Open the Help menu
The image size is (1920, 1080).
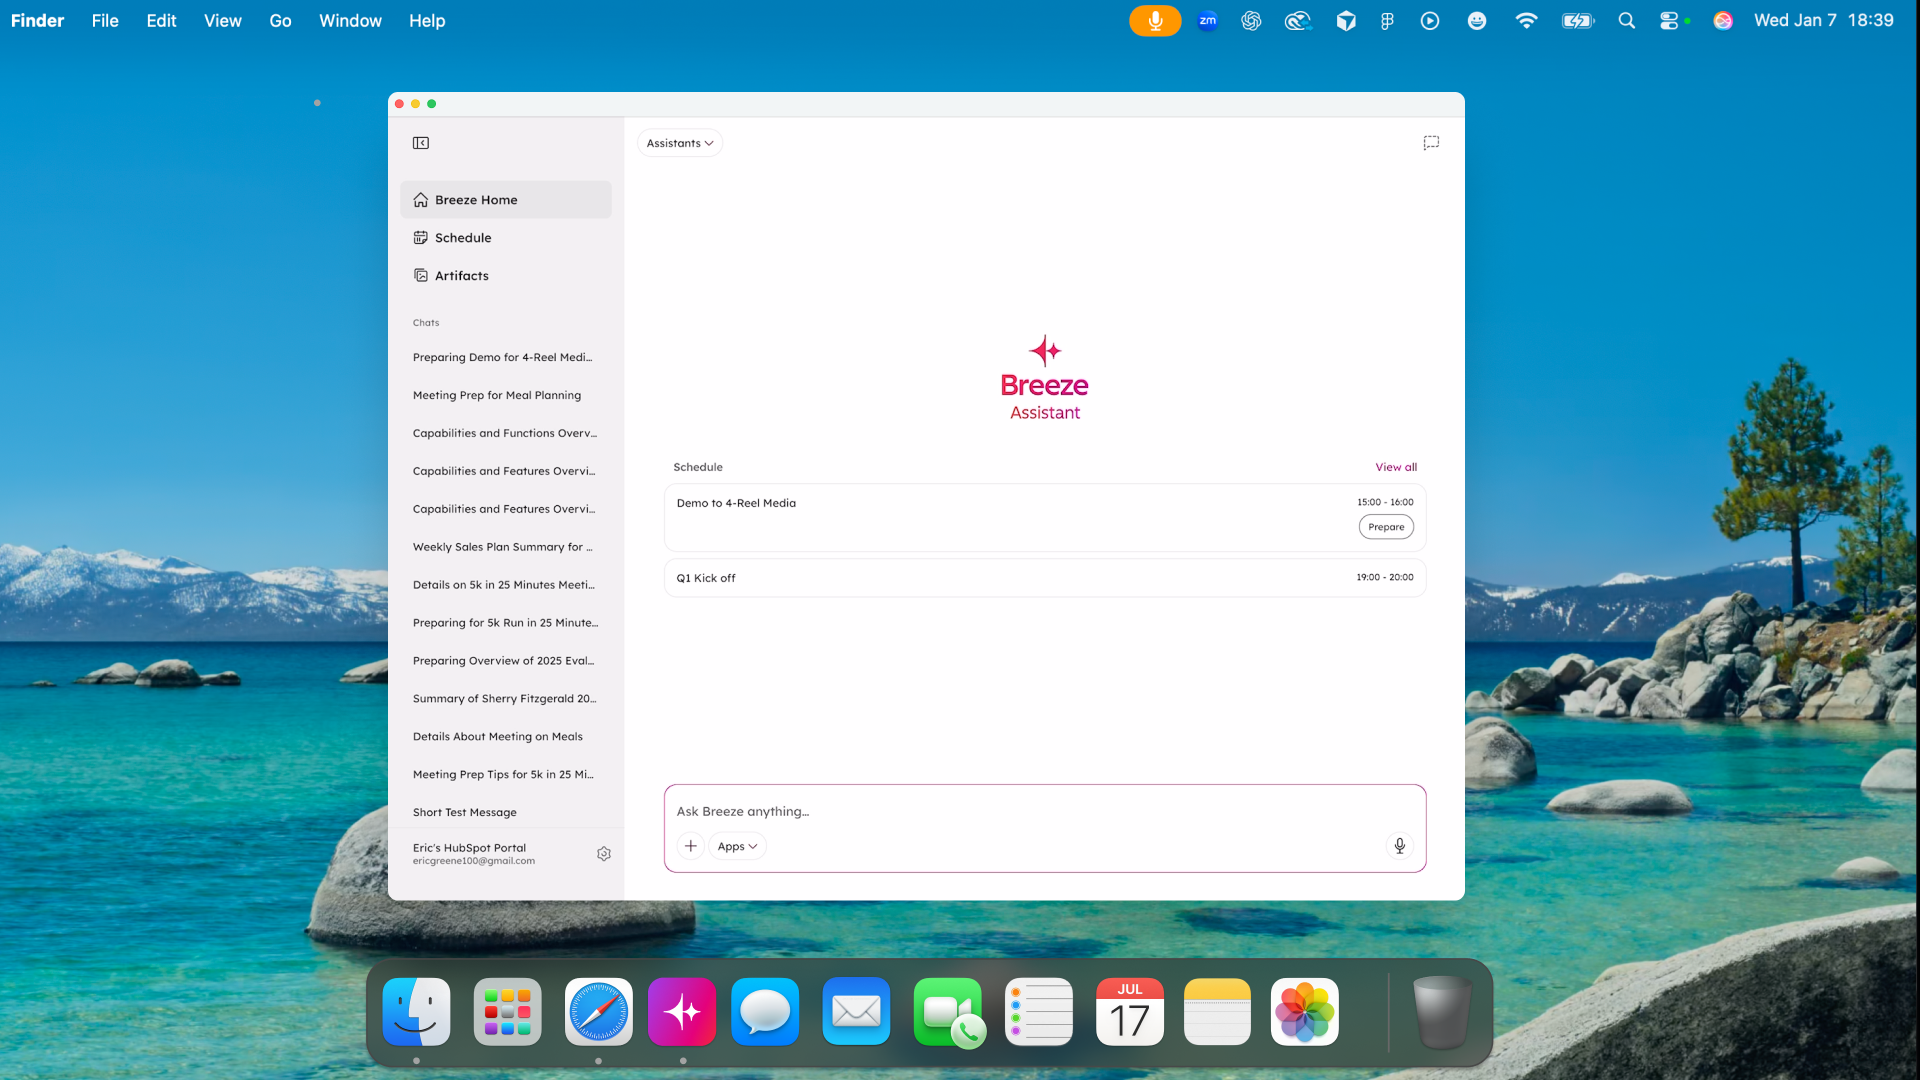[x=427, y=21]
